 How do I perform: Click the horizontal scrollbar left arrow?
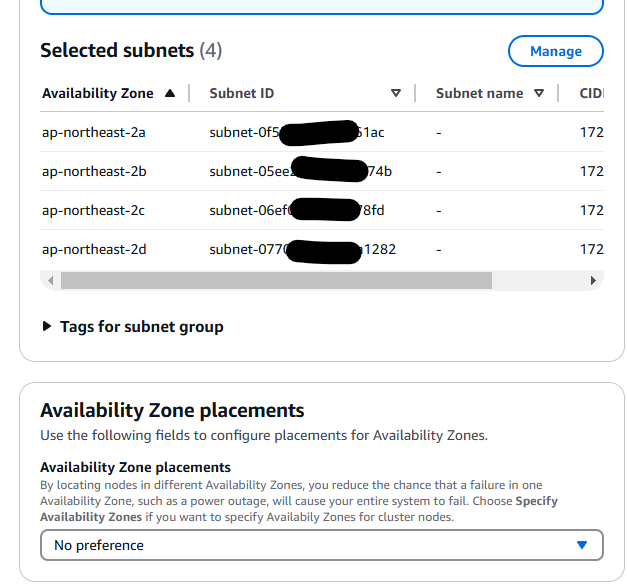(x=51, y=281)
